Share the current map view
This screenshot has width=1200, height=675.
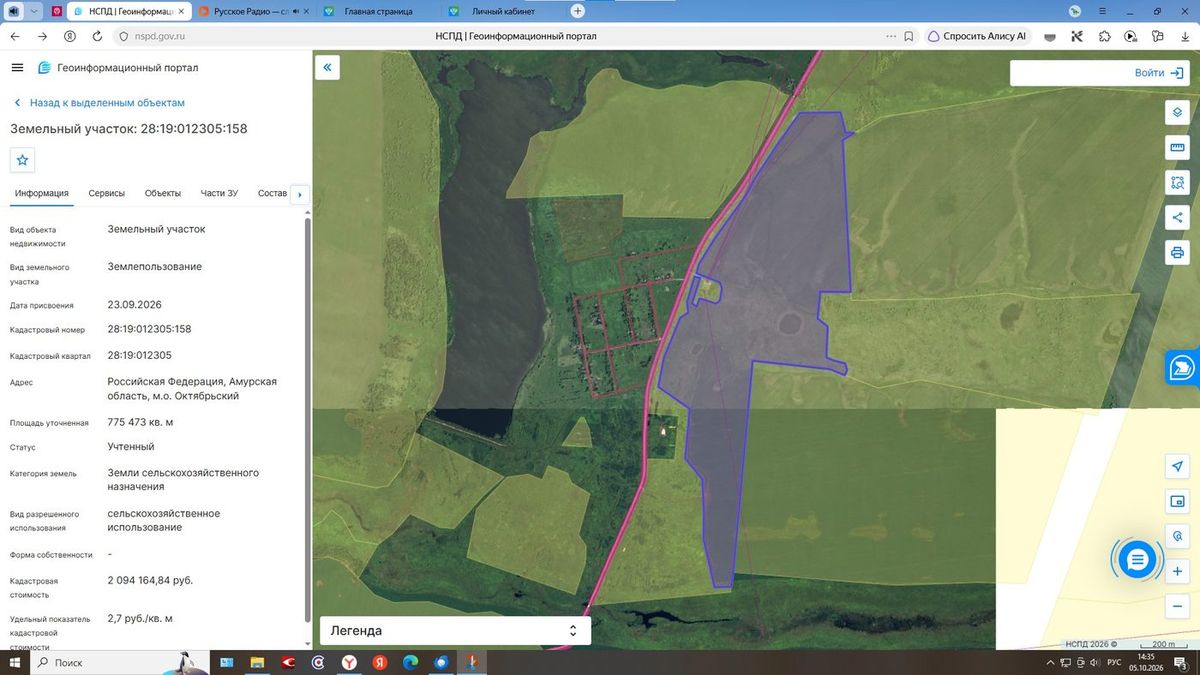1177,218
